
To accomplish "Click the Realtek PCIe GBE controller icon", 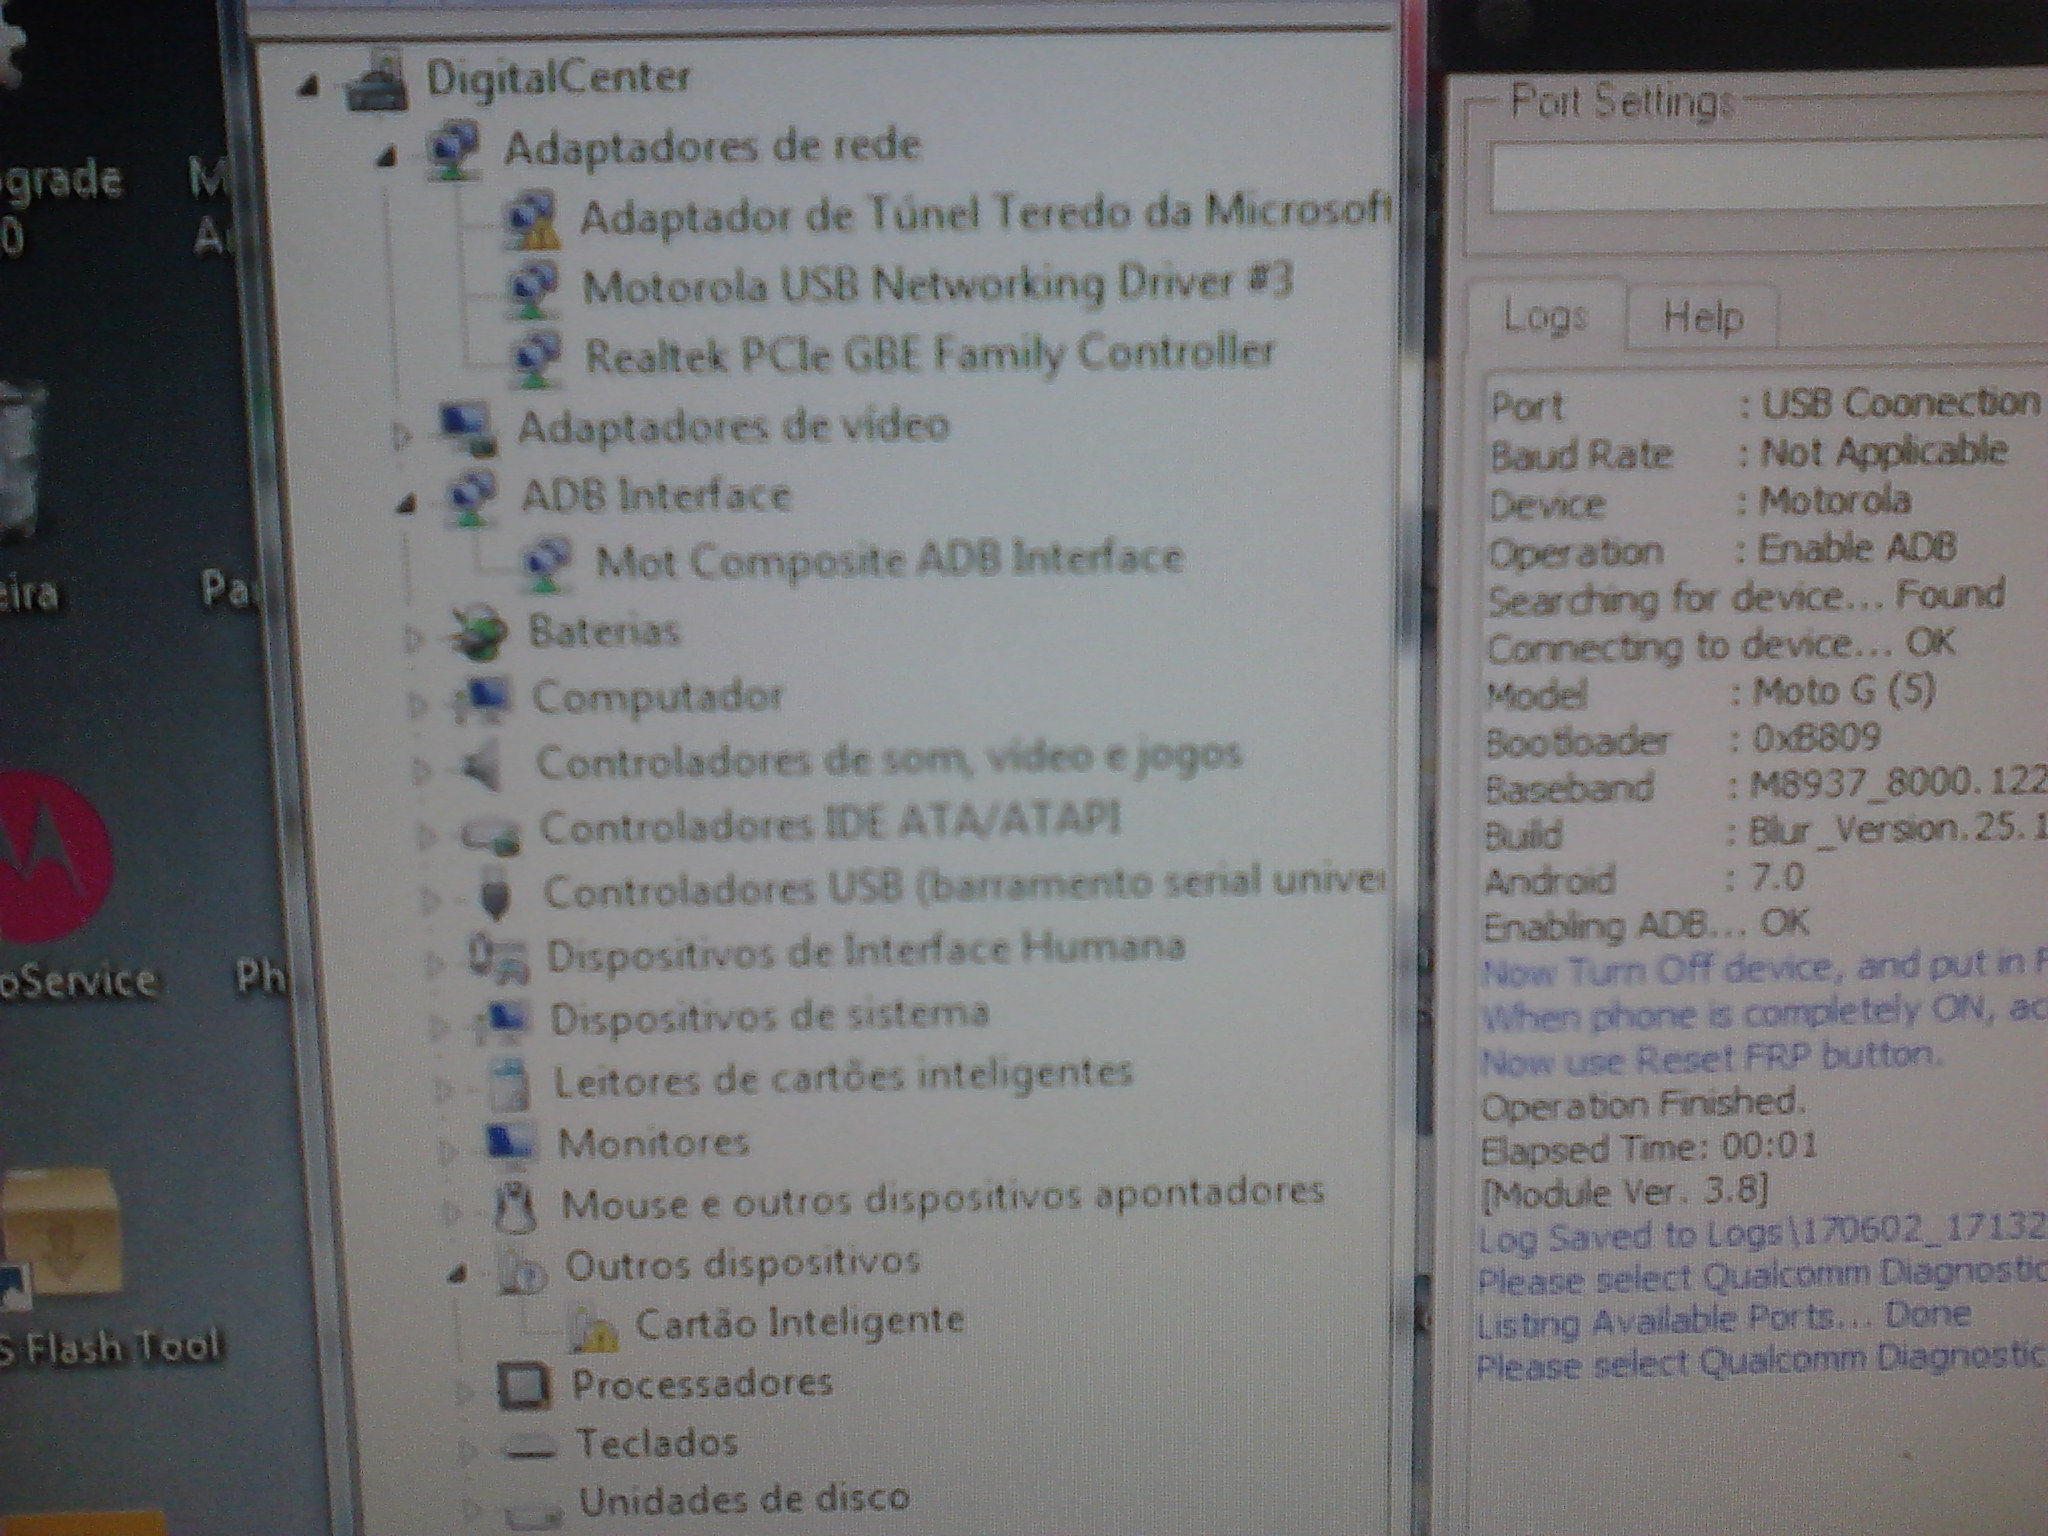I will 538,357.
